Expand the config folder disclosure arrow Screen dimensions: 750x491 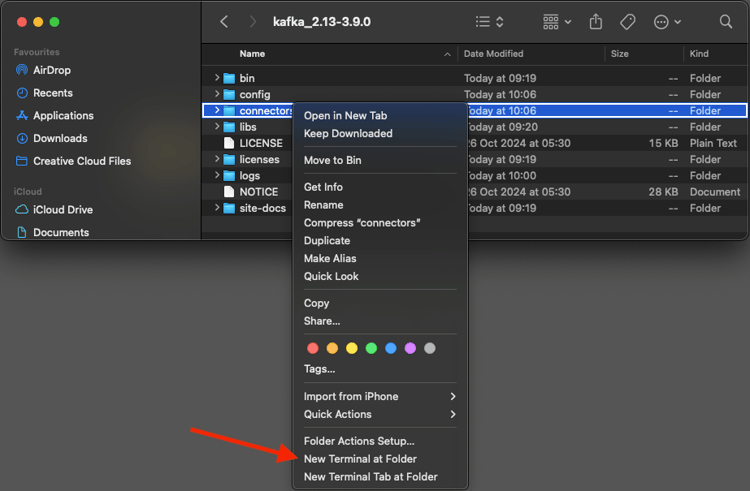click(x=217, y=94)
